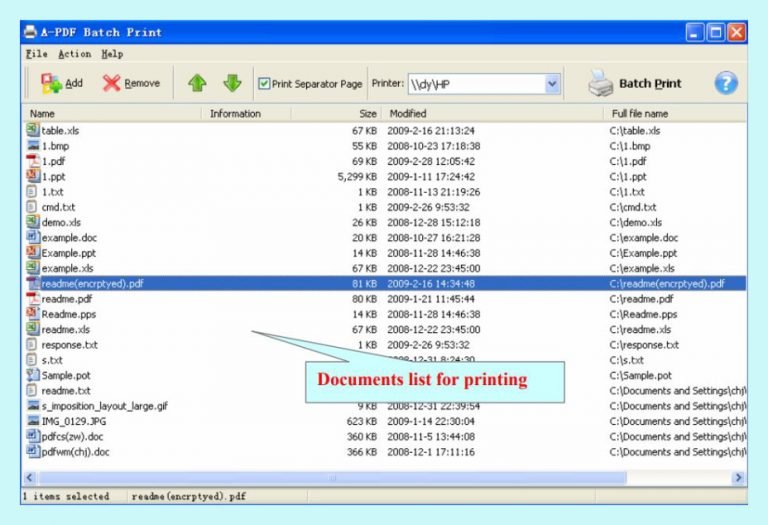Select the 1.ppt PowerPoint file icon
The image size is (768, 525).
click(32, 176)
